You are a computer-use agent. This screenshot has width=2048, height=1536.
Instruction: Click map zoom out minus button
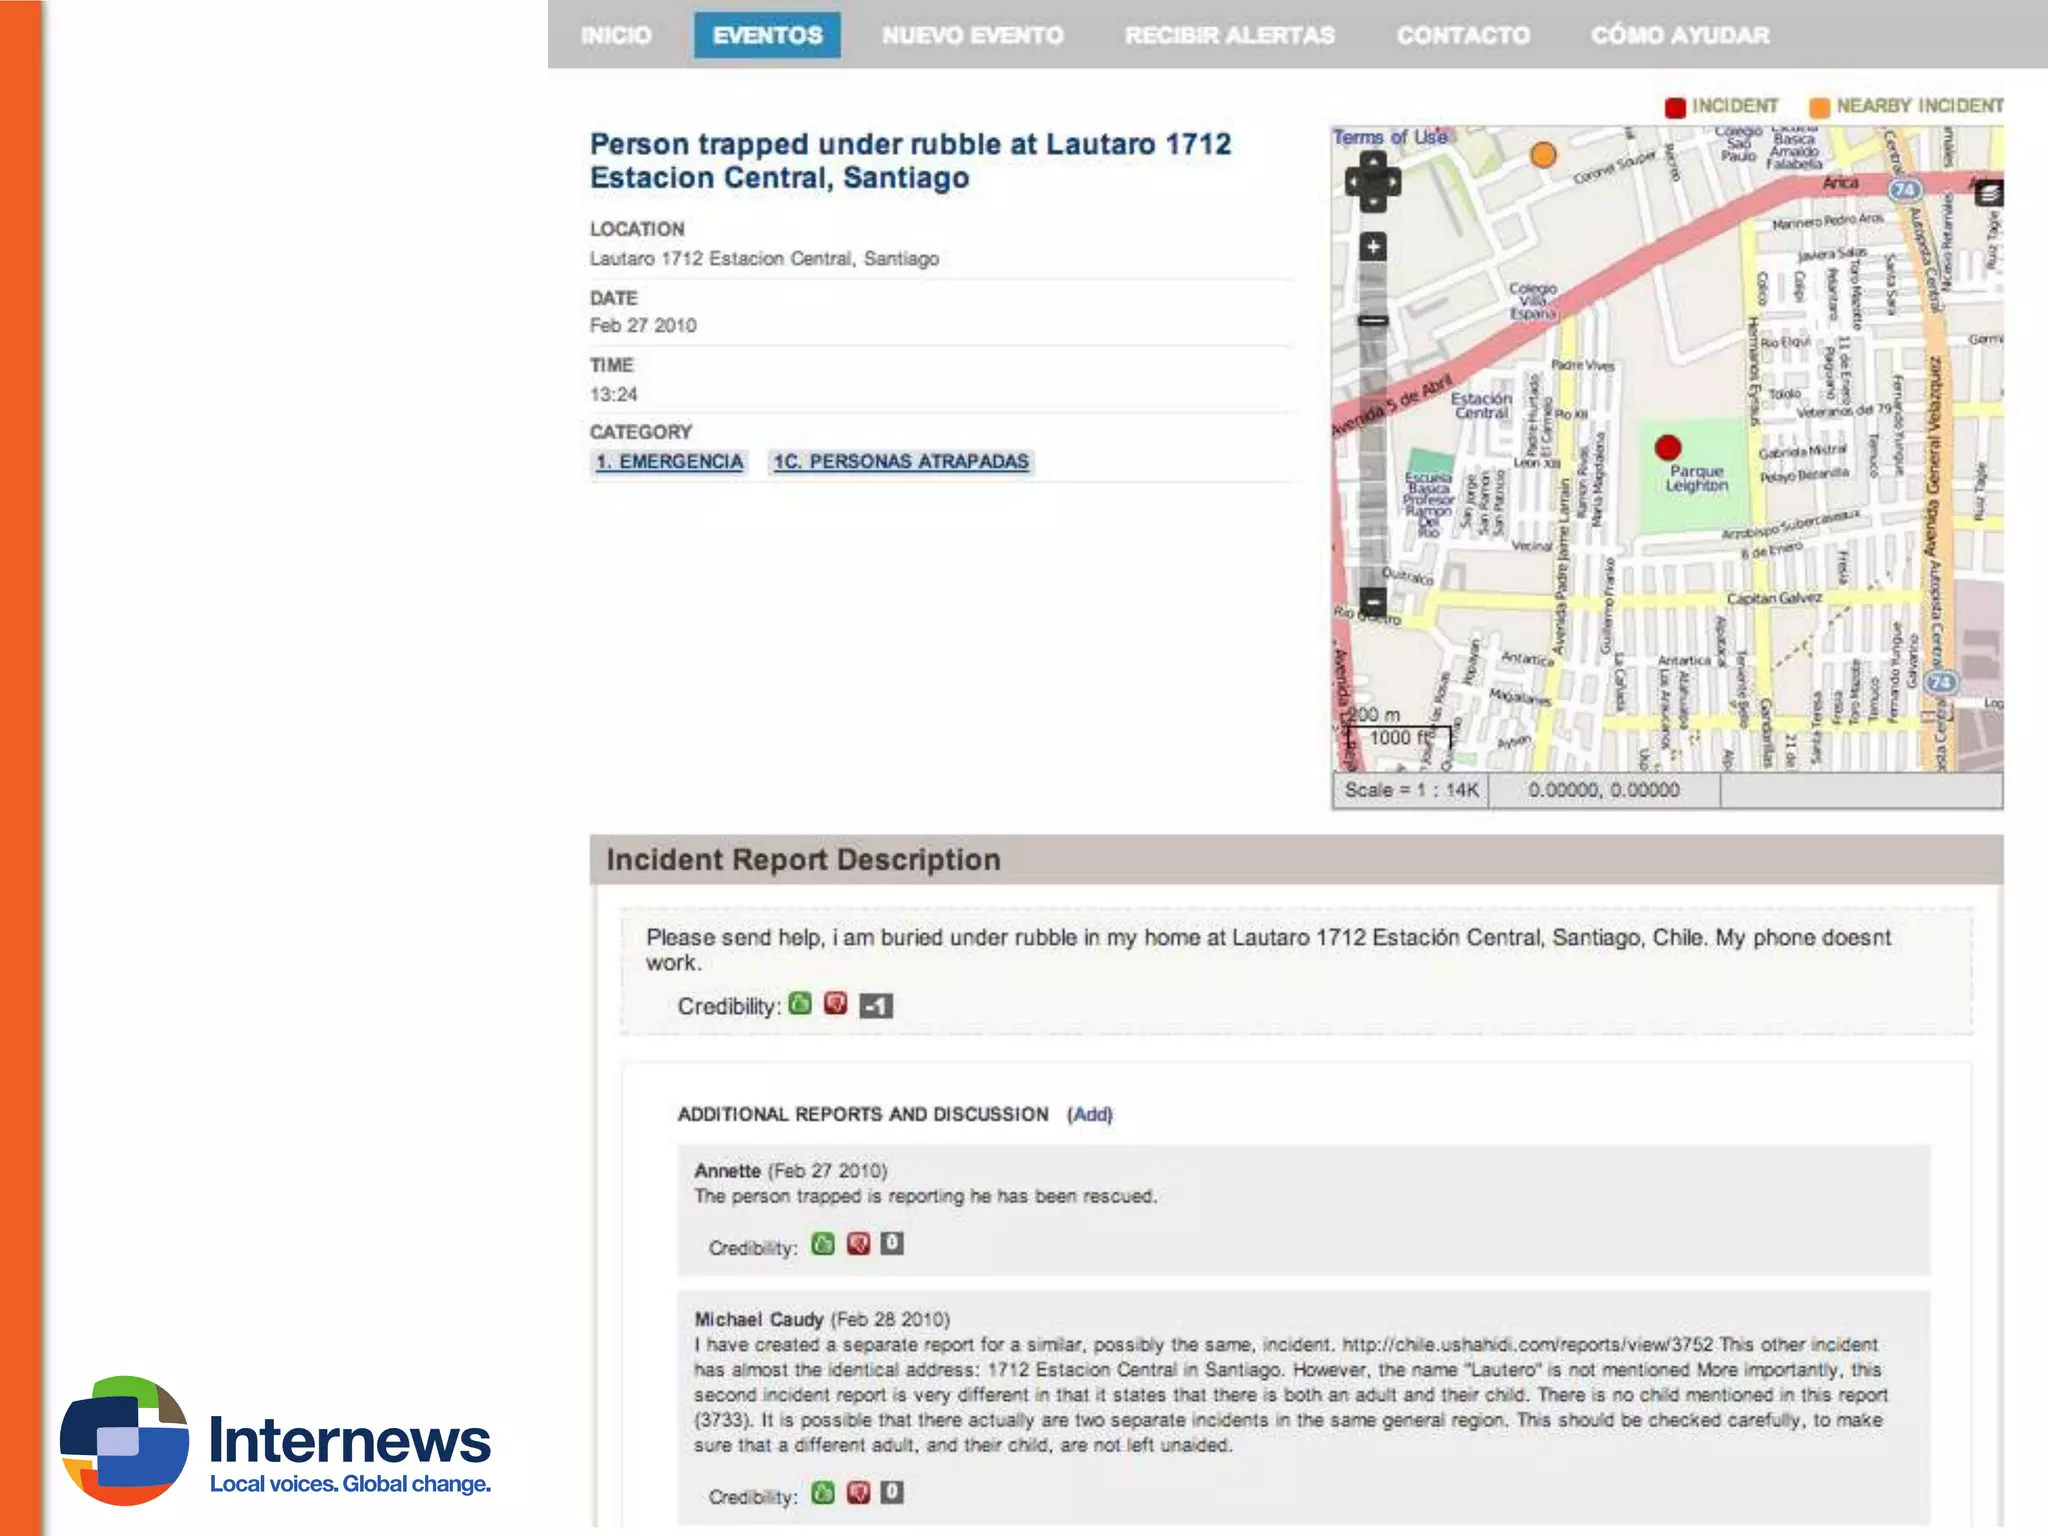[x=1373, y=603]
